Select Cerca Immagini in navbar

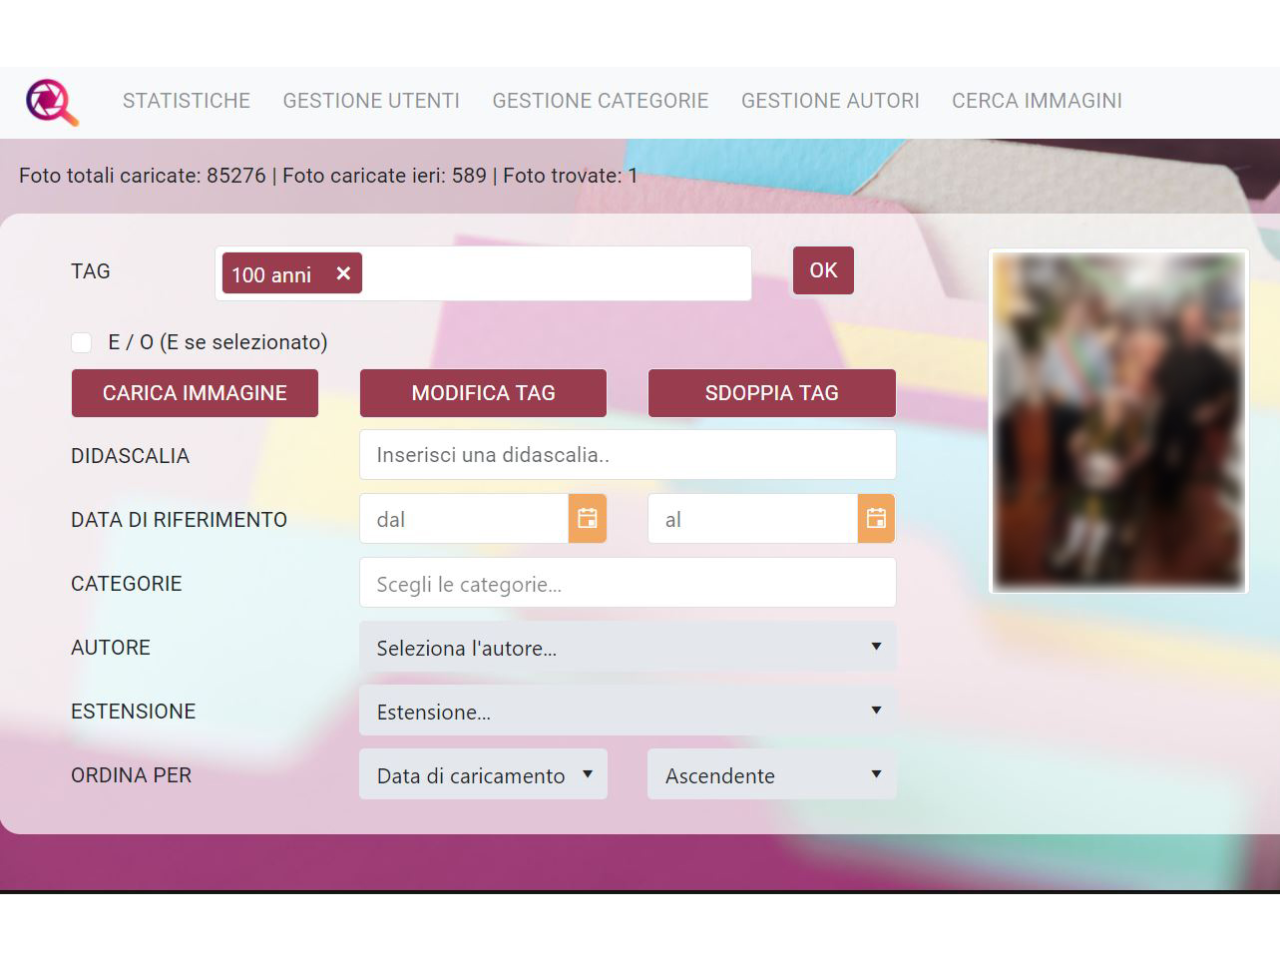[1037, 101]
